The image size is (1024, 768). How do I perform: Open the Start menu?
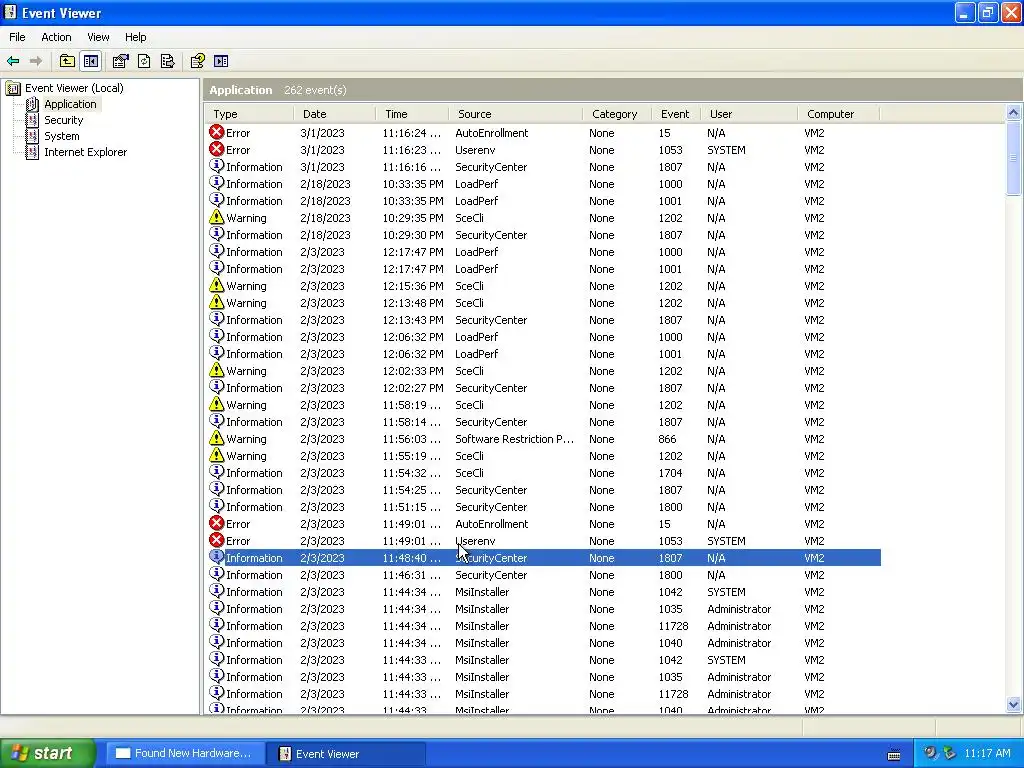coord(48,753)
